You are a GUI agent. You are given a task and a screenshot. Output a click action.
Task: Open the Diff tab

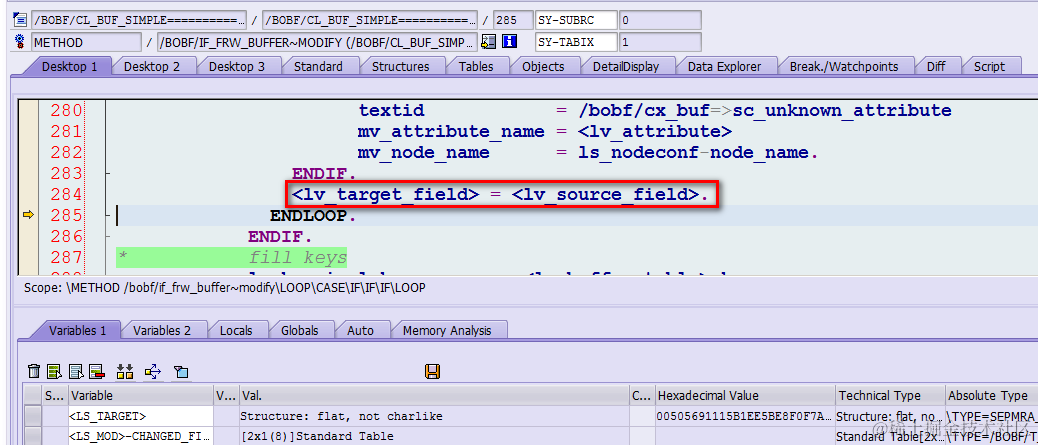point(936,66)
